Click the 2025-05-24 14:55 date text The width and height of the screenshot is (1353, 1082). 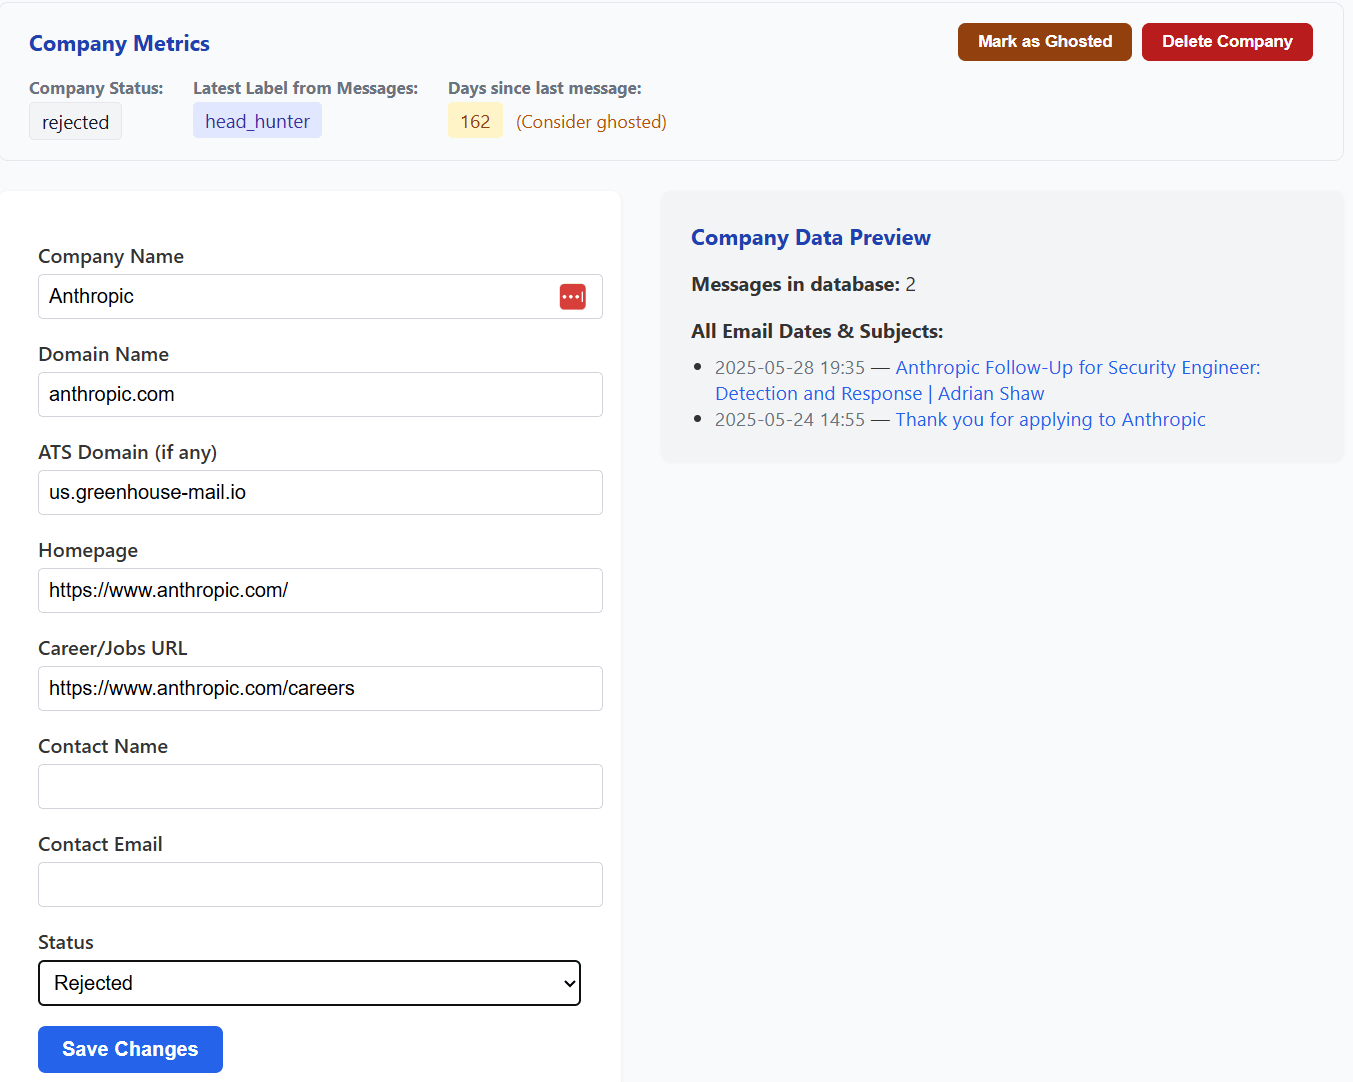pyautogui.click(x=789, y=420)
